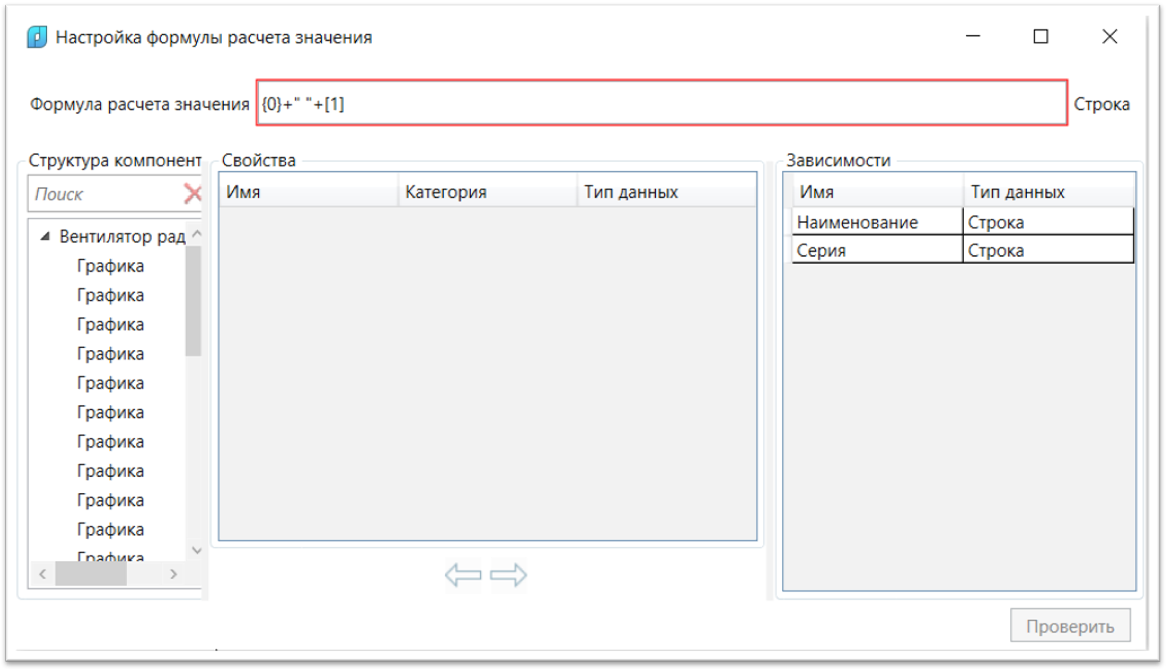Select the last fully visible Графика item
This screenshot has height=669, width=1167.
[x=110, y=529]
